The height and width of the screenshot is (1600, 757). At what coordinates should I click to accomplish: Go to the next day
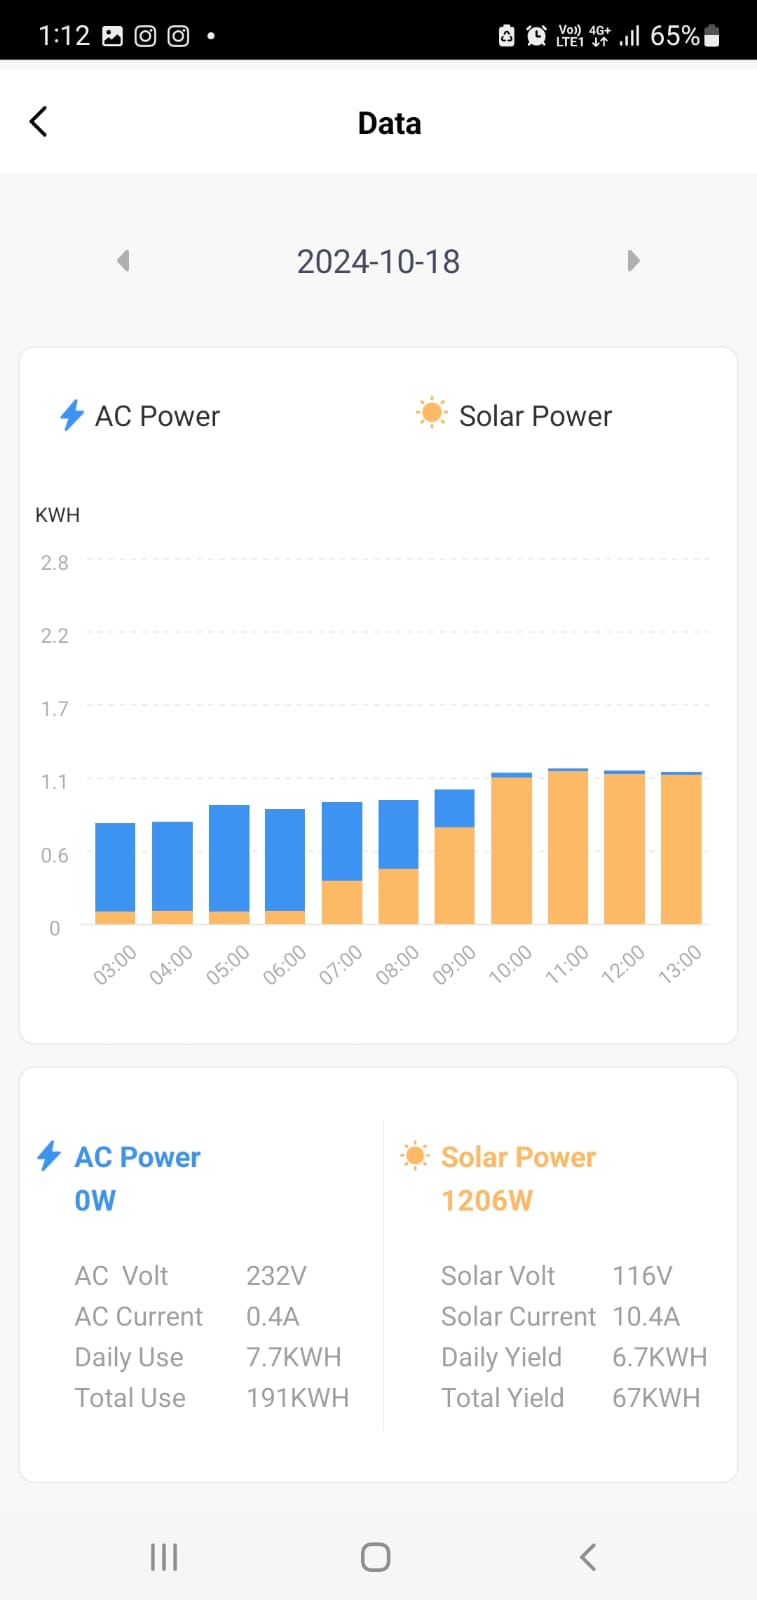click(633, 261)
